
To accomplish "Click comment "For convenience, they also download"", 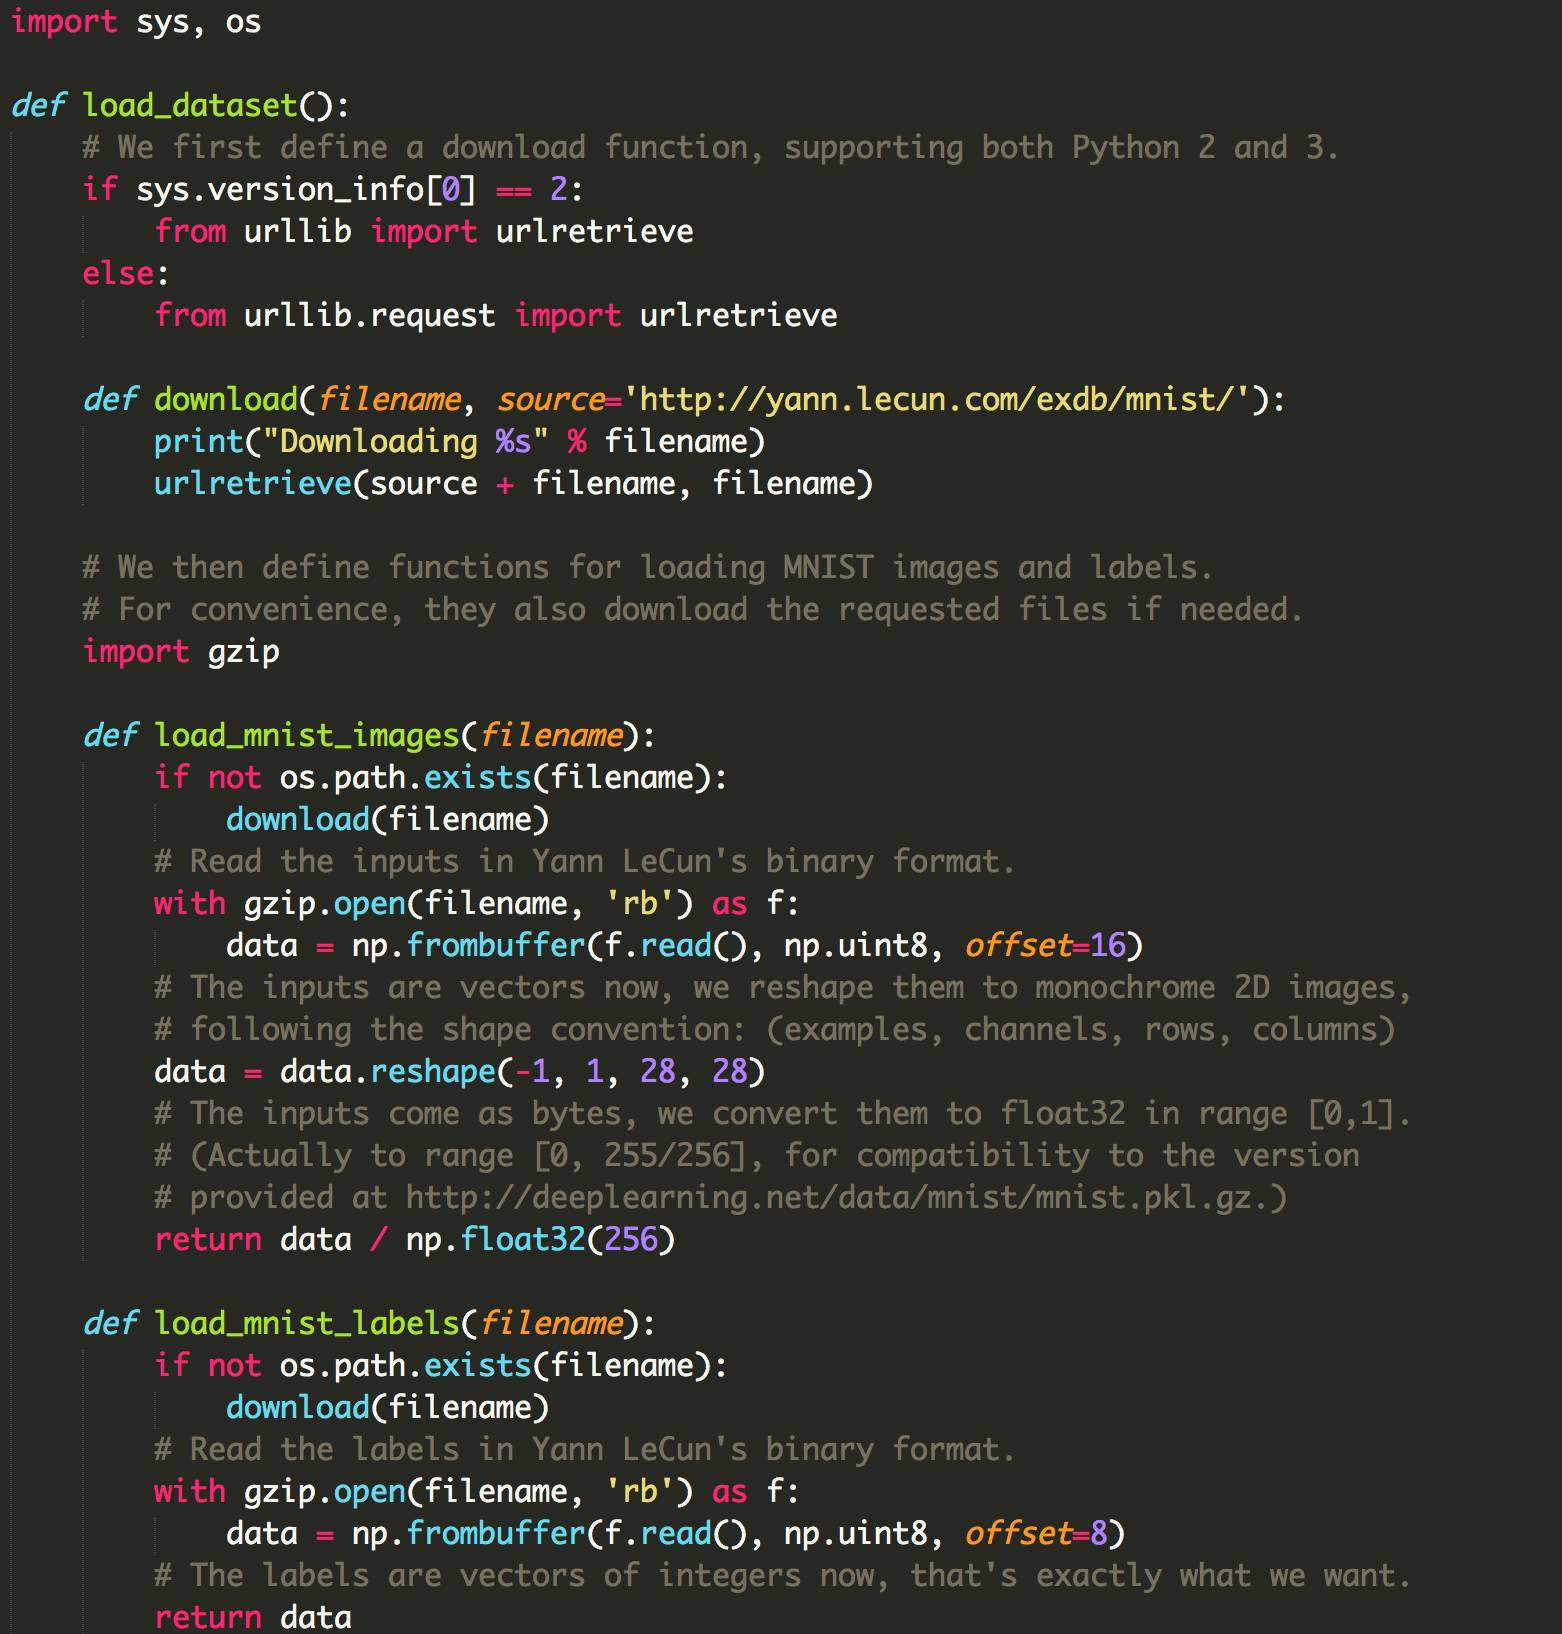I will (693, 609).
